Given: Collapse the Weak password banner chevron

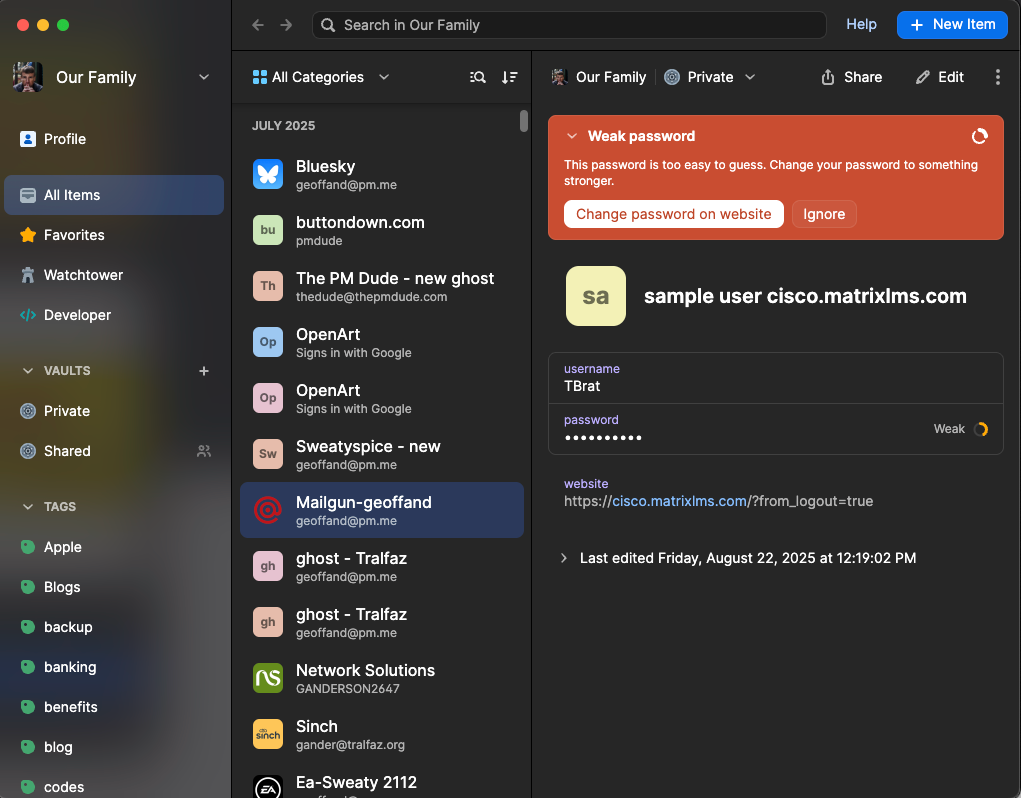Looking at the screenshot, I should pyautogui.click(x=572, y=136).
